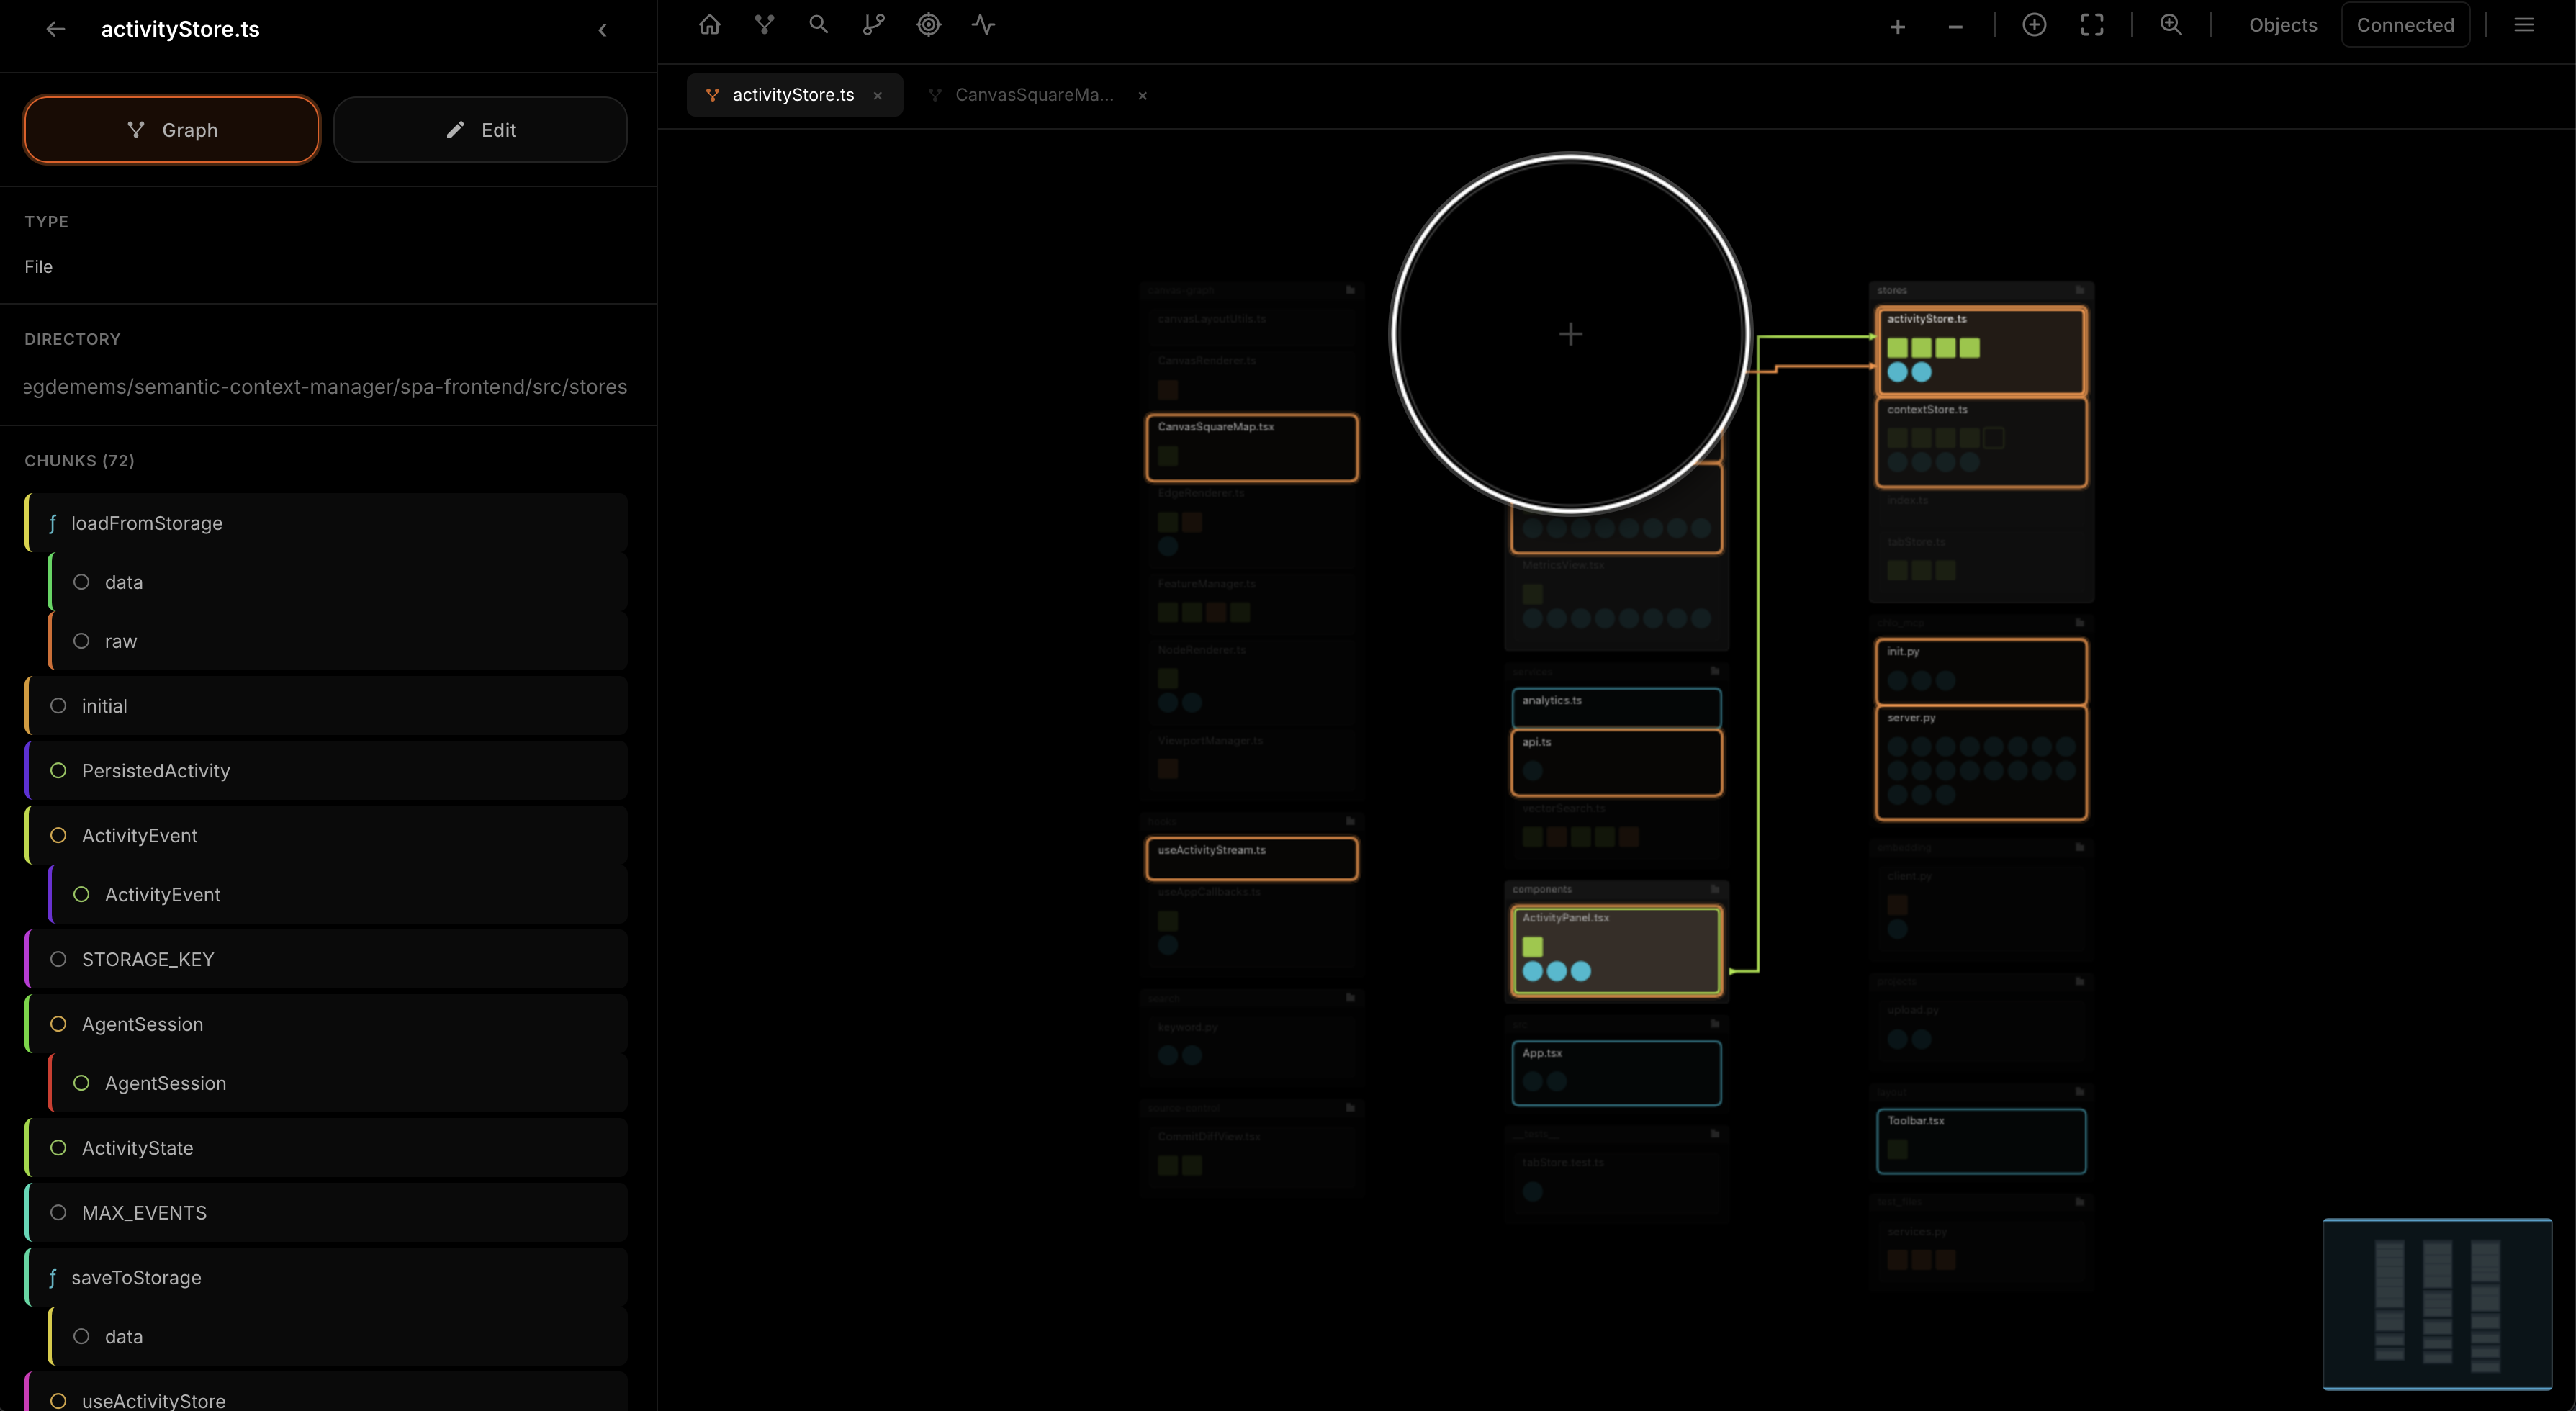
Task: Go back using the left arrow
Action: click(55, 30)
